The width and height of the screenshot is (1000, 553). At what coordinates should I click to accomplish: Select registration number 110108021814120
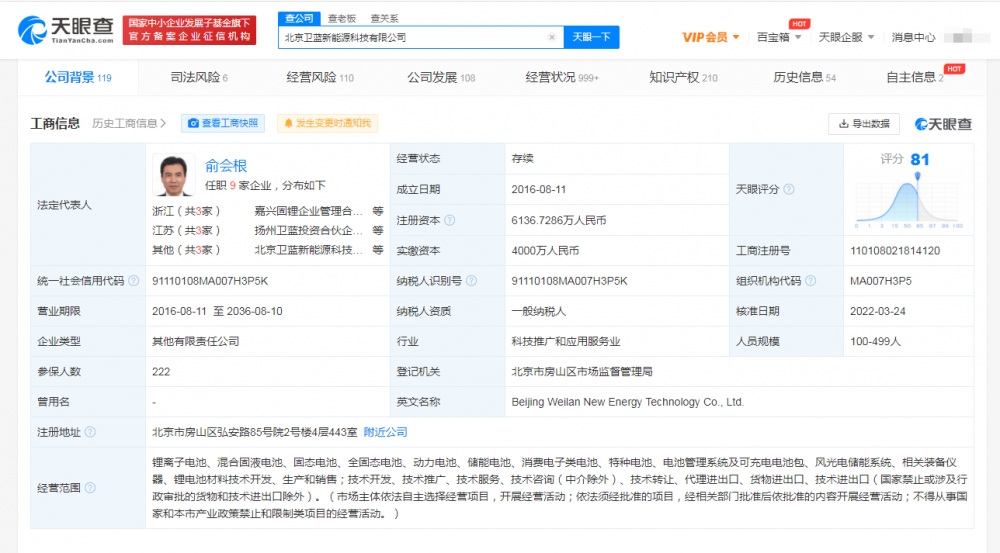[x=895, y=251]
